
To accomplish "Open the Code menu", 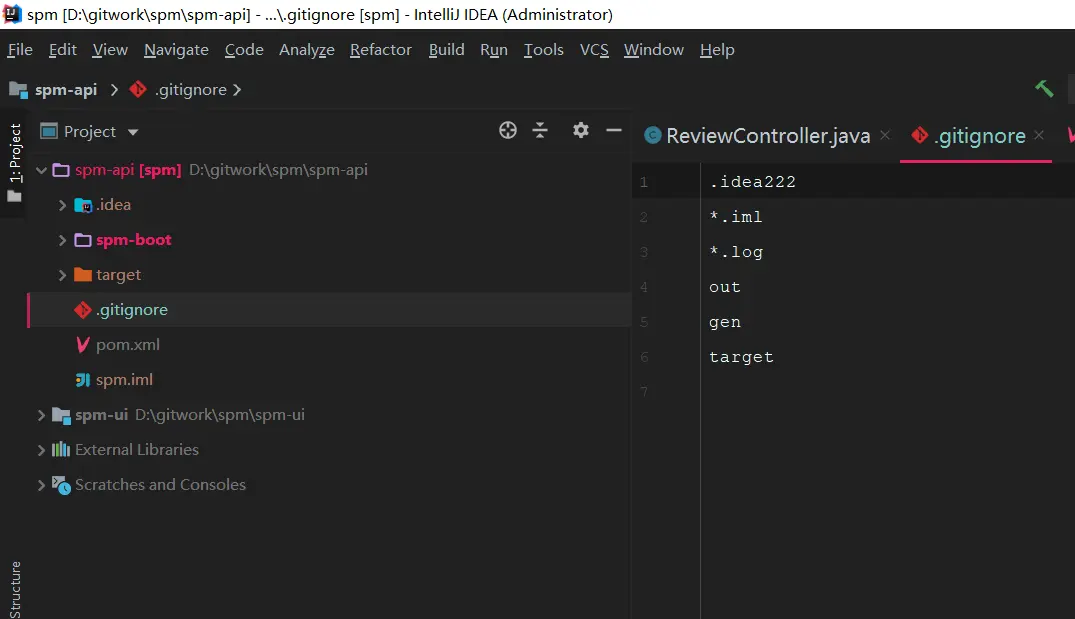I will point(244,49).
